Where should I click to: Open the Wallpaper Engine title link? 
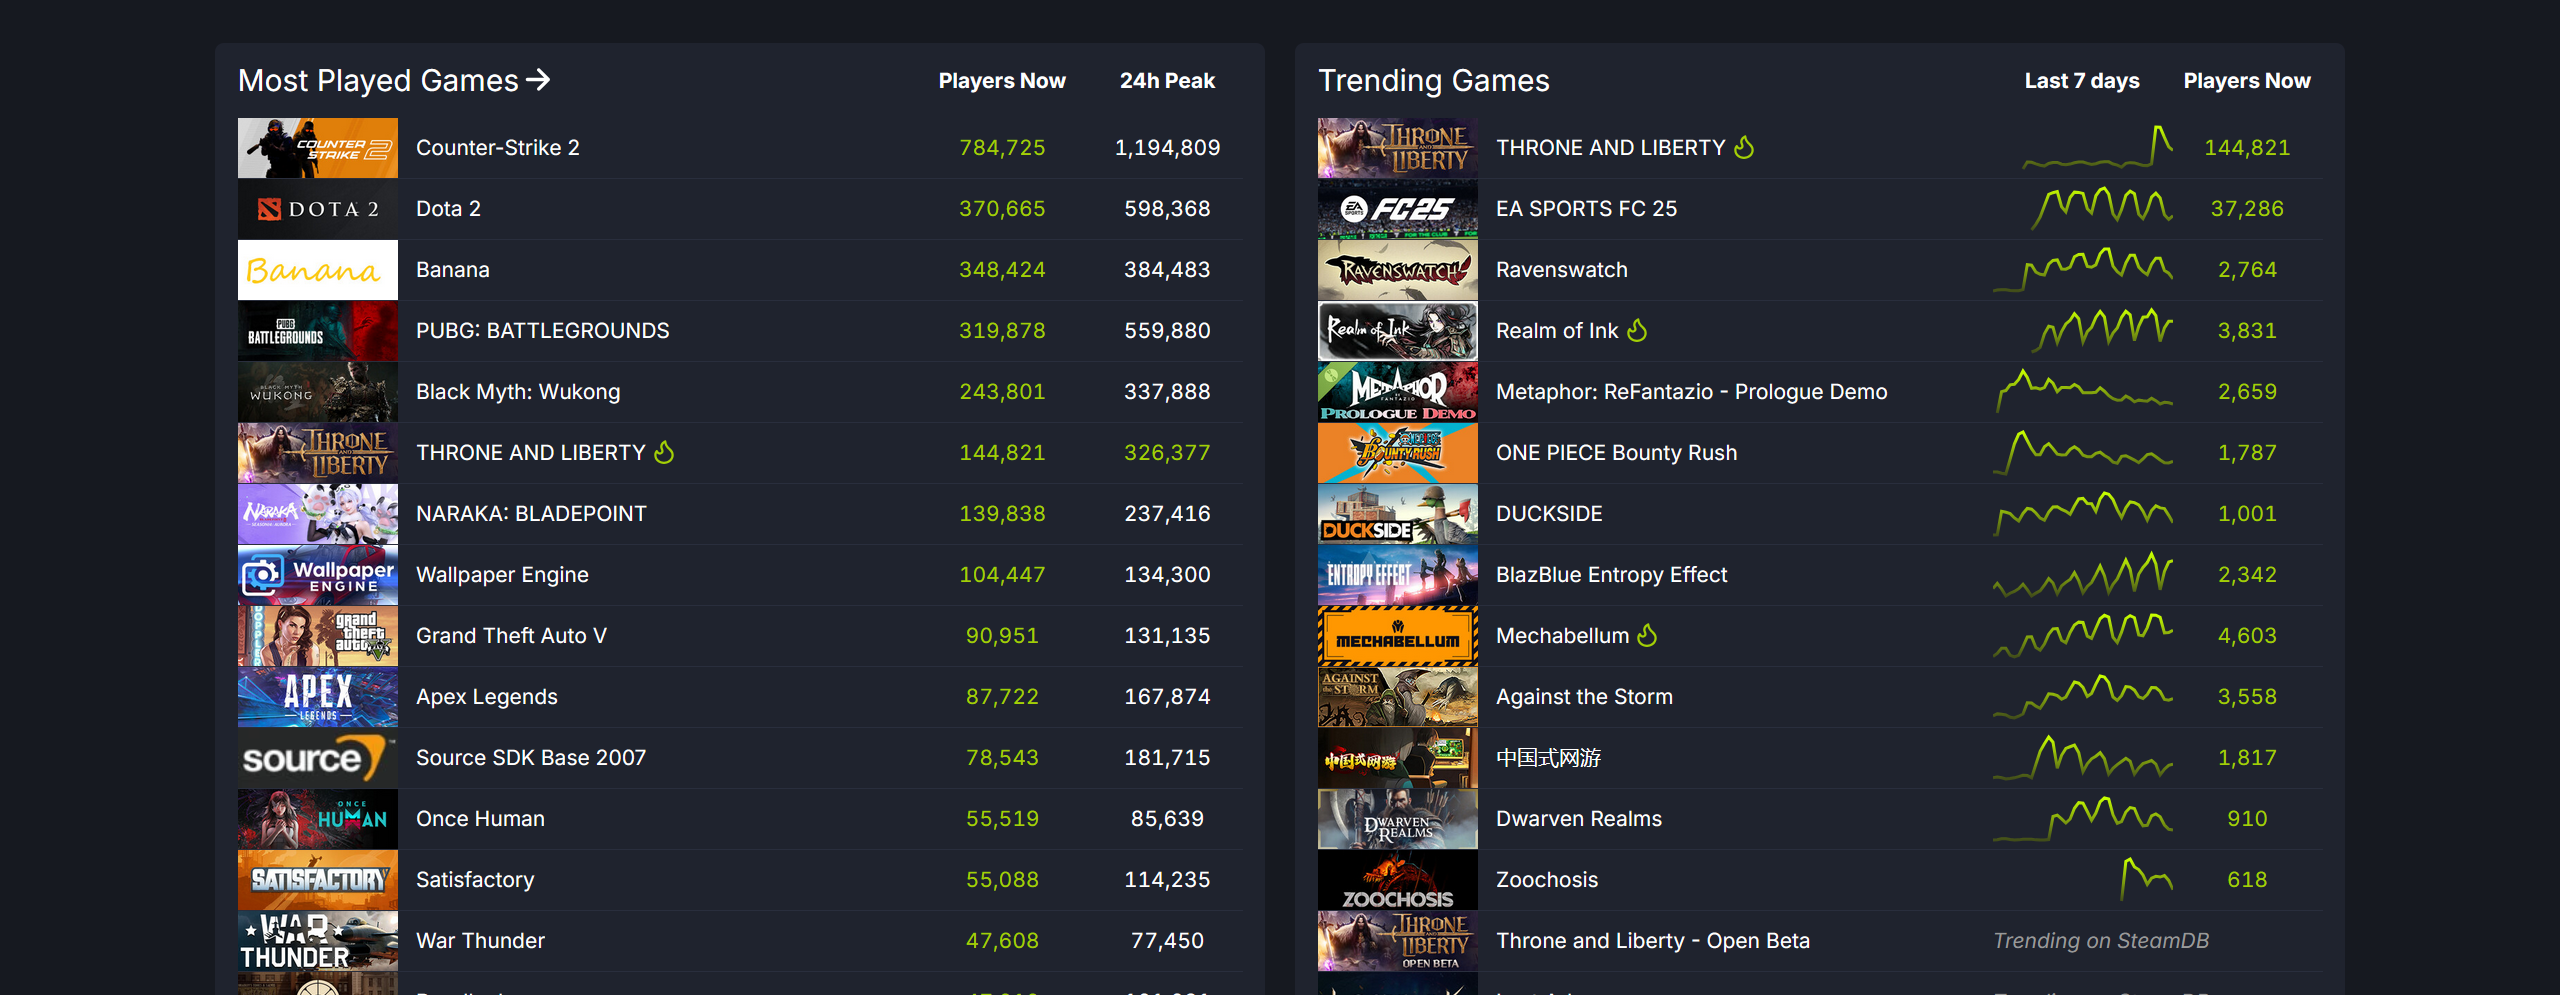[502, 575]
